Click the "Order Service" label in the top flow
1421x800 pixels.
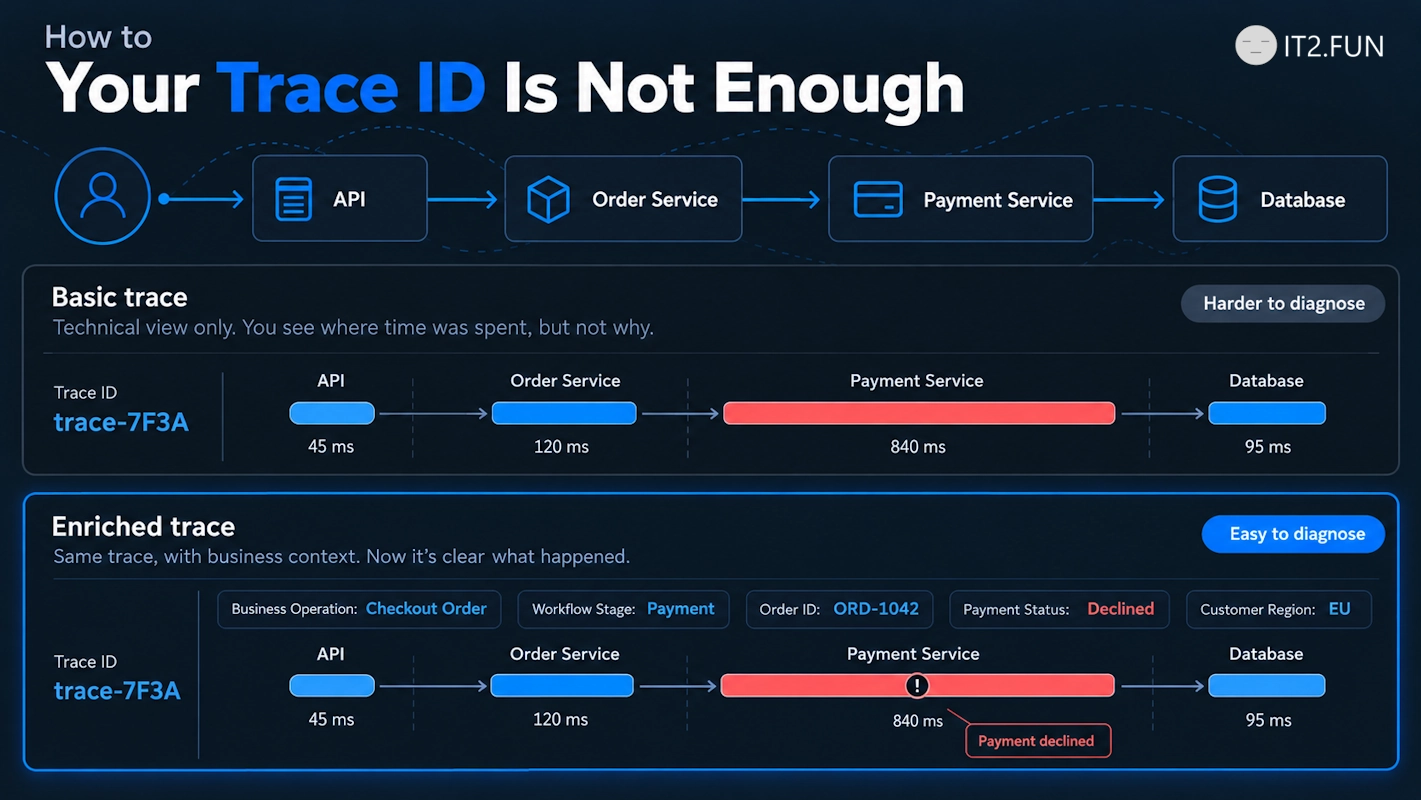(x=655, y=199)
